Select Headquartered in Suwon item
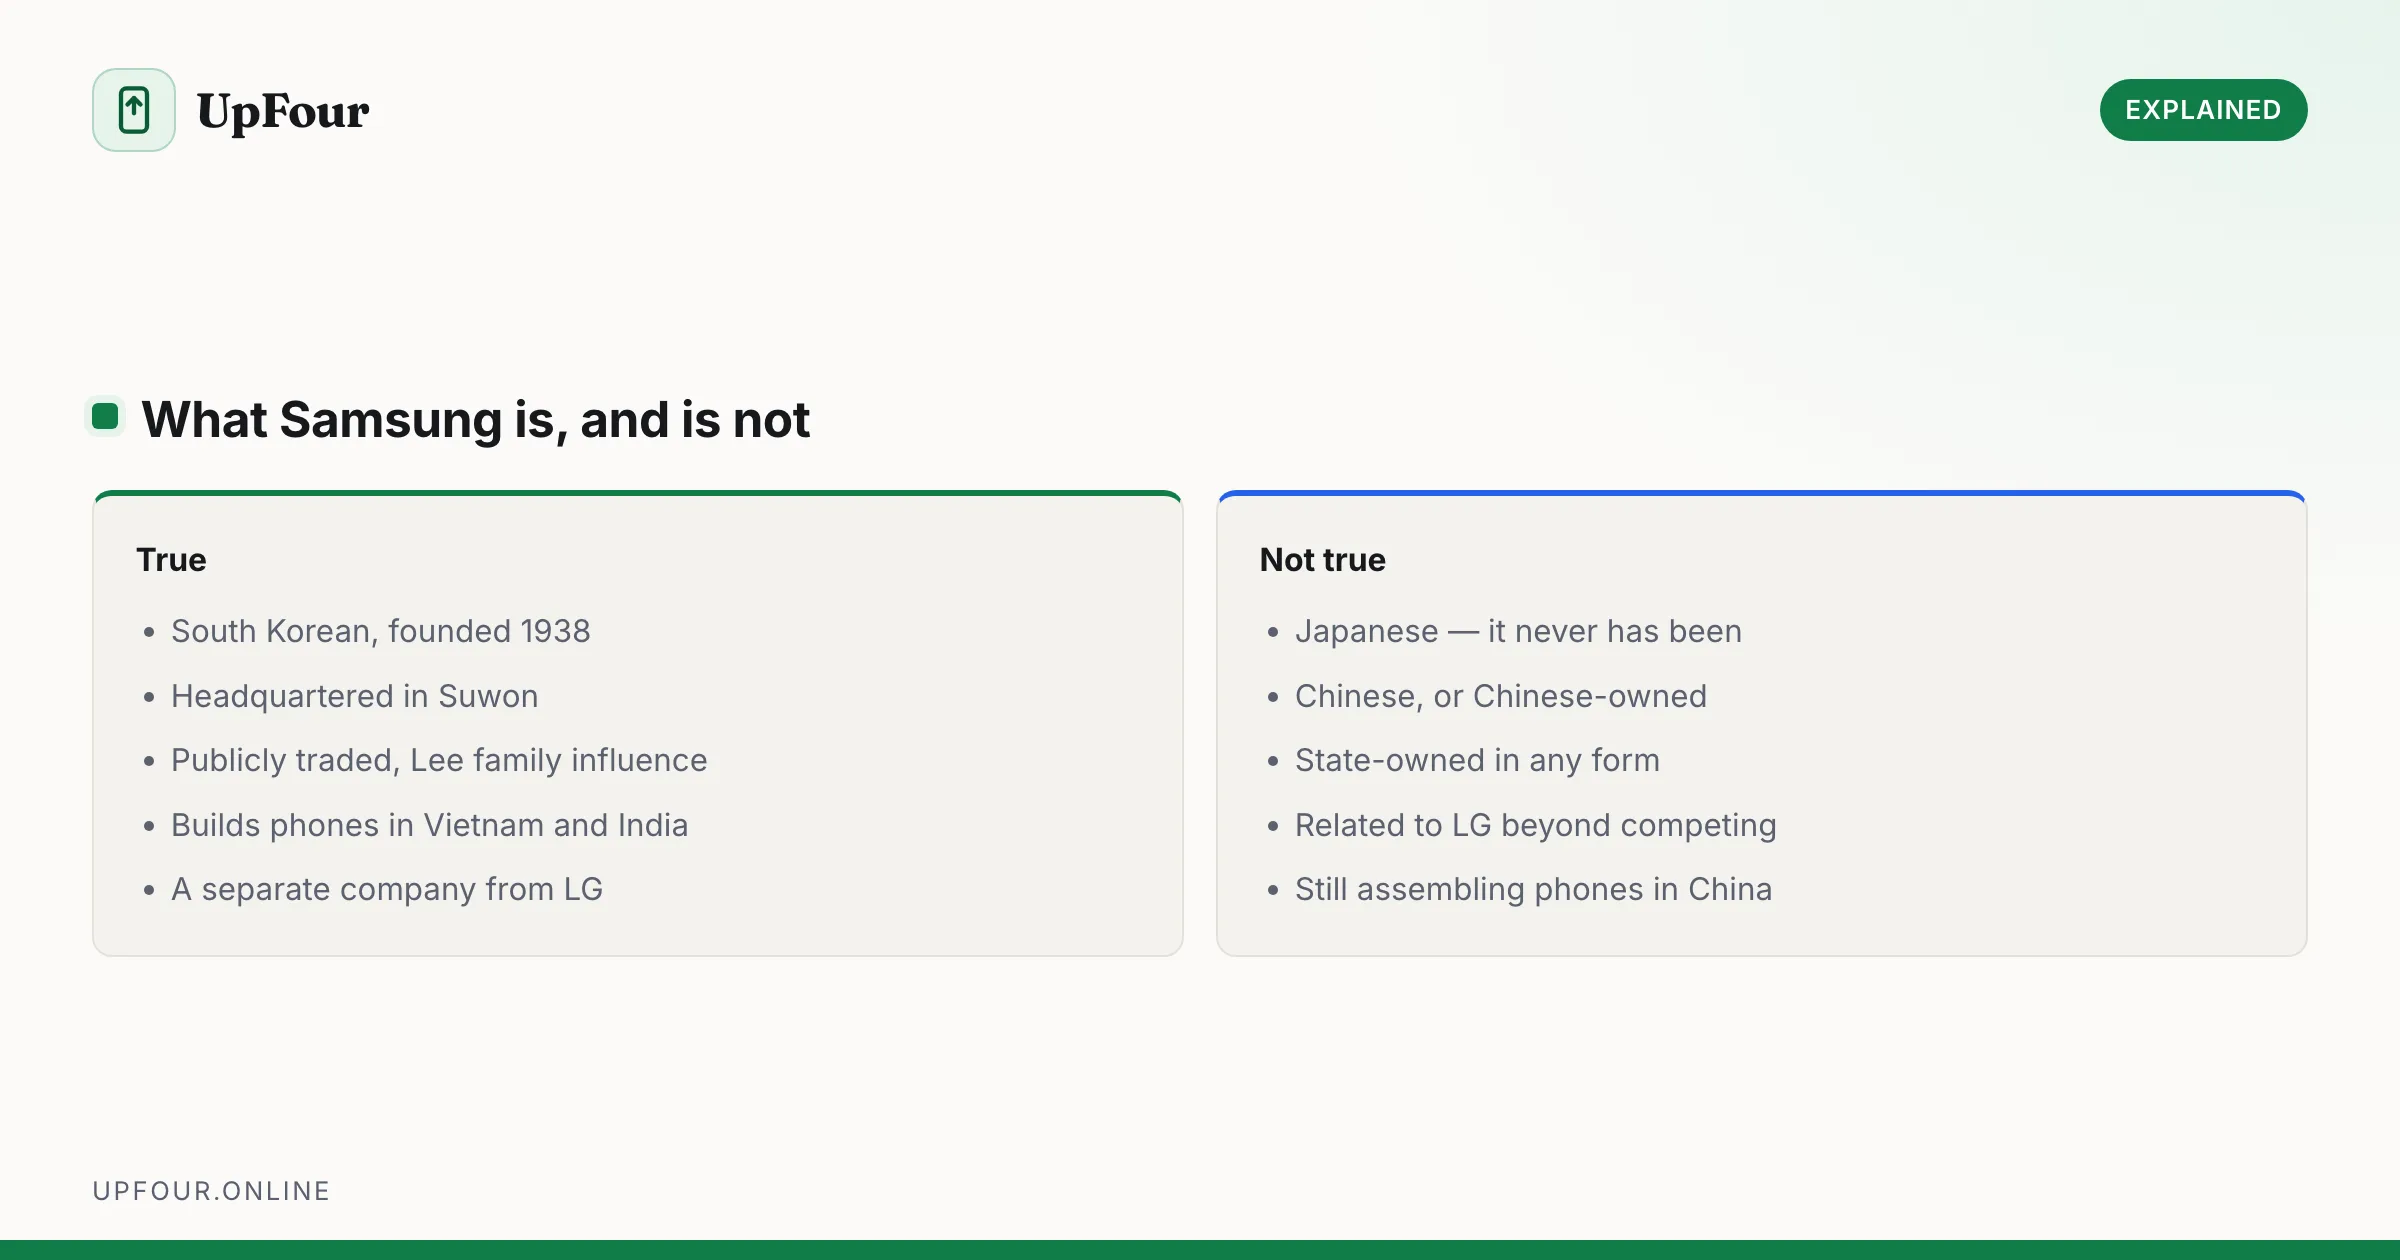2400x1260 pixels. coord(355,696)
